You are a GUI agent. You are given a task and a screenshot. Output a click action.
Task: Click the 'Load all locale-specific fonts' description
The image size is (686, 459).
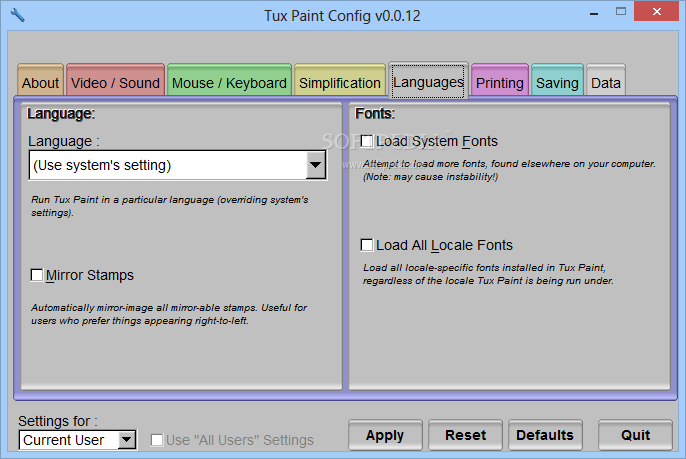[x=488, y=274]
